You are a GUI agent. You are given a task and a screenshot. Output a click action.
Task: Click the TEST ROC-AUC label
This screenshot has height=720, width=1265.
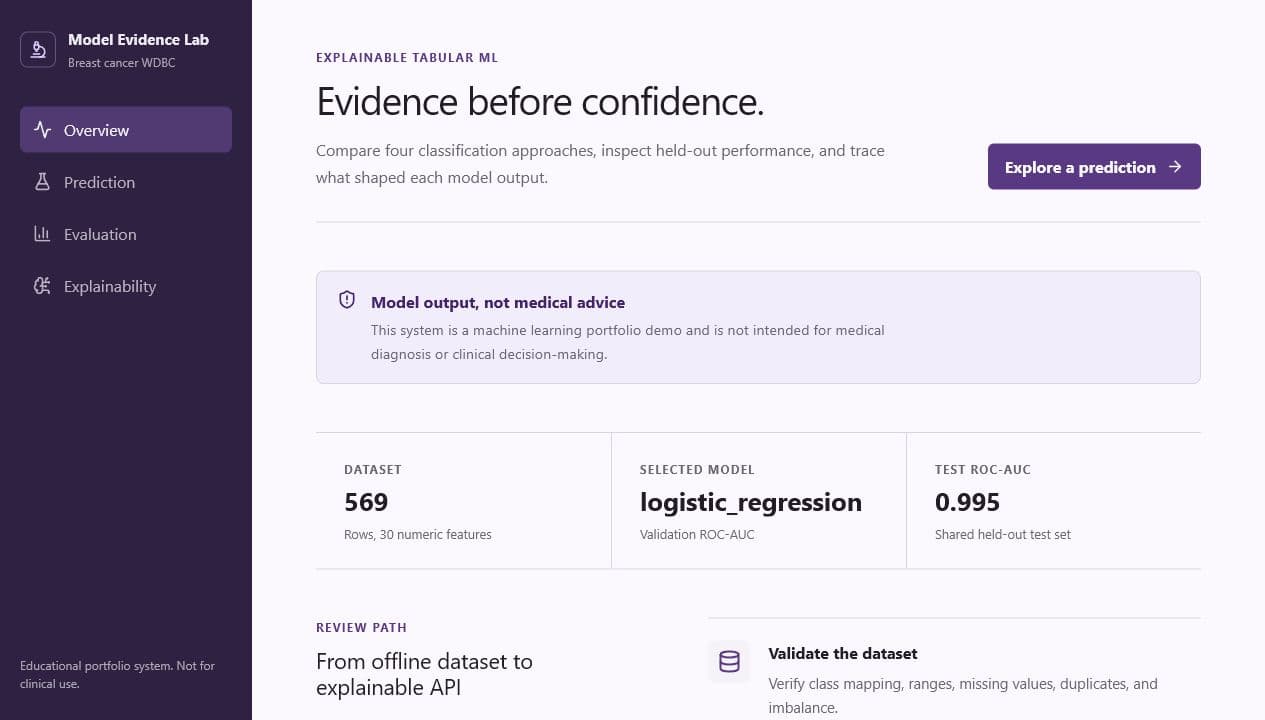point(983,470)
